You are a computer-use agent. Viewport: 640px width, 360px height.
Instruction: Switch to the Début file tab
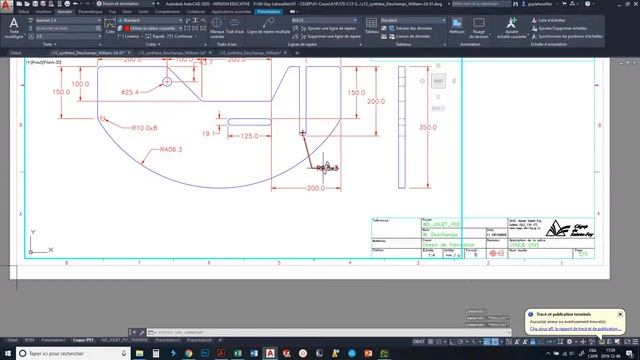tap(16, 53)
